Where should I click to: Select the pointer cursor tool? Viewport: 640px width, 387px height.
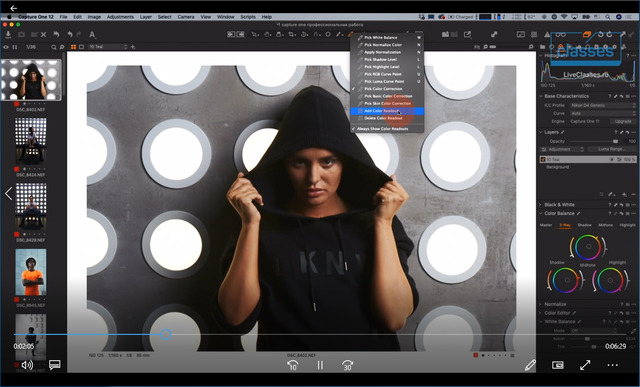256,35
